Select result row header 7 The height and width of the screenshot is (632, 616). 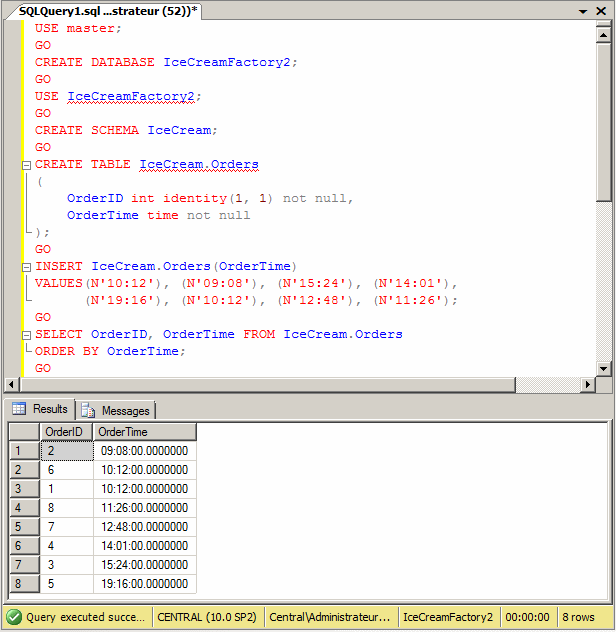coord(24,564)
